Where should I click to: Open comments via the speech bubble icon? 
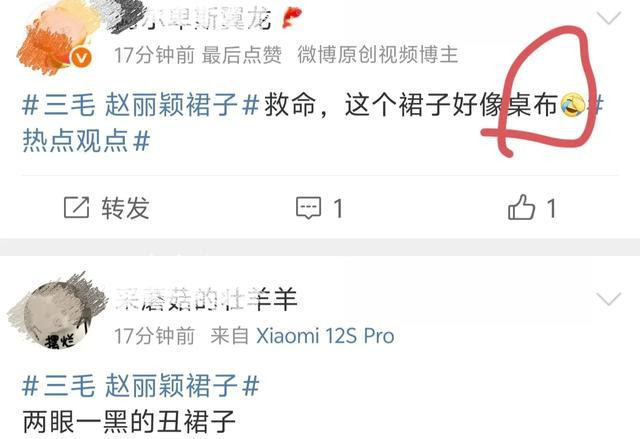(x=309, y=208)
